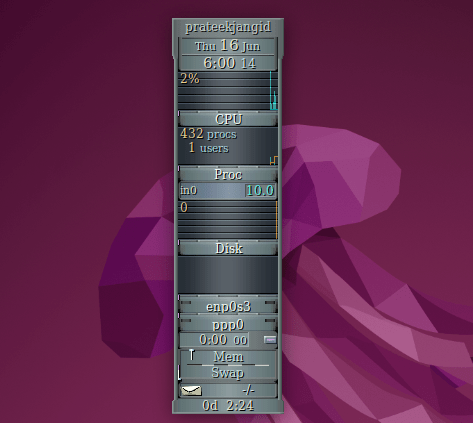Click the empty network chart above enp0s3
473x423 pixels.
pos(228,275)
